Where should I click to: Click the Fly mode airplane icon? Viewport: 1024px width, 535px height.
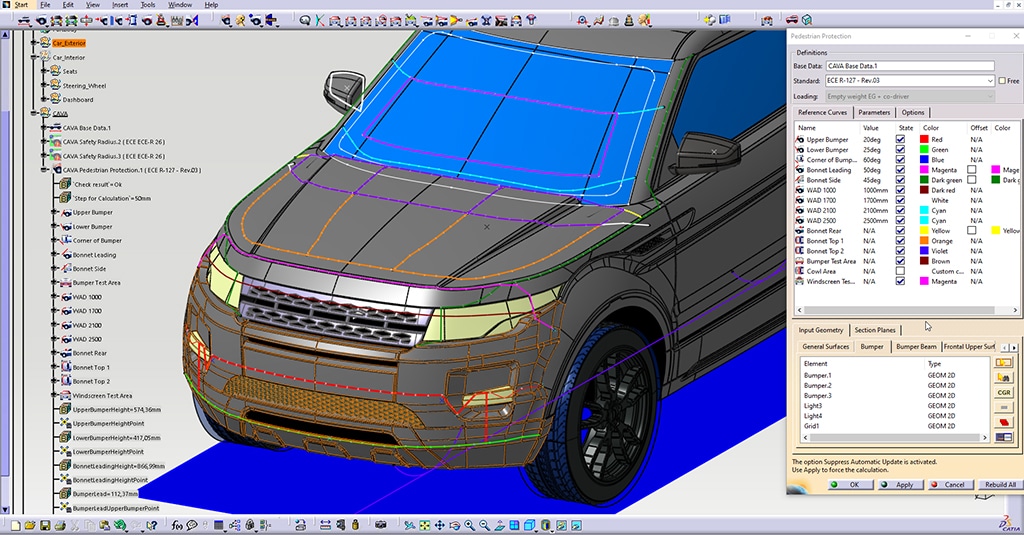(x=409, y=525)
